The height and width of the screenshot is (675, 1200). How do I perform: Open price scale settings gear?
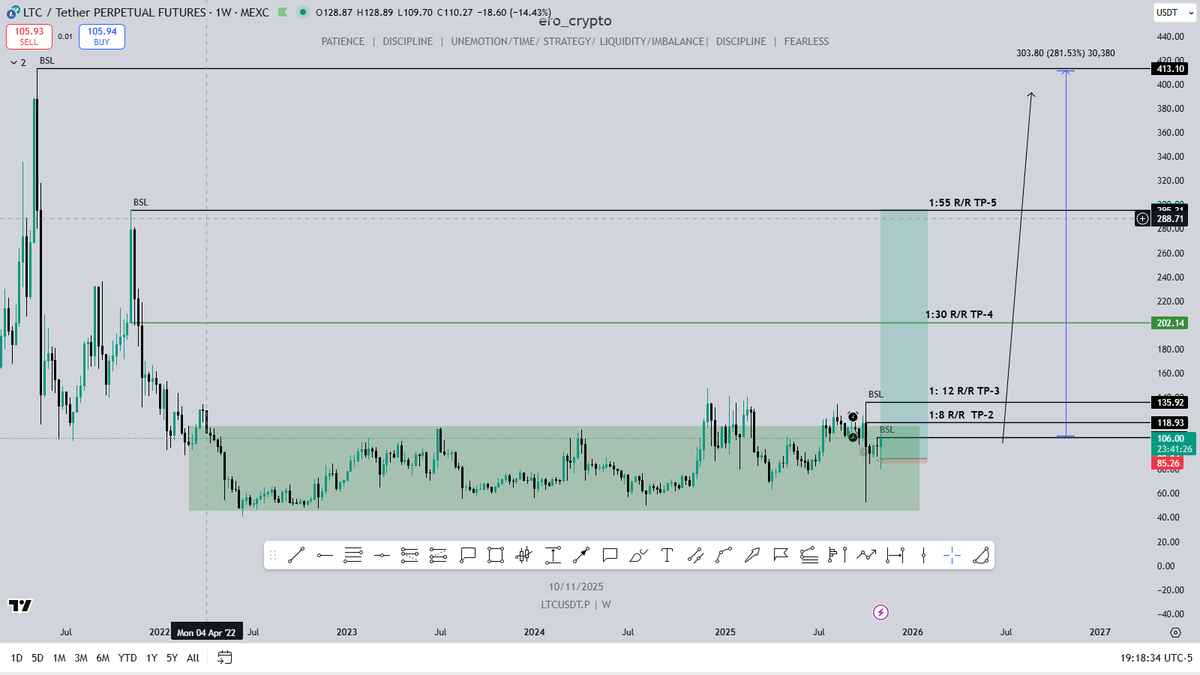1174,632
